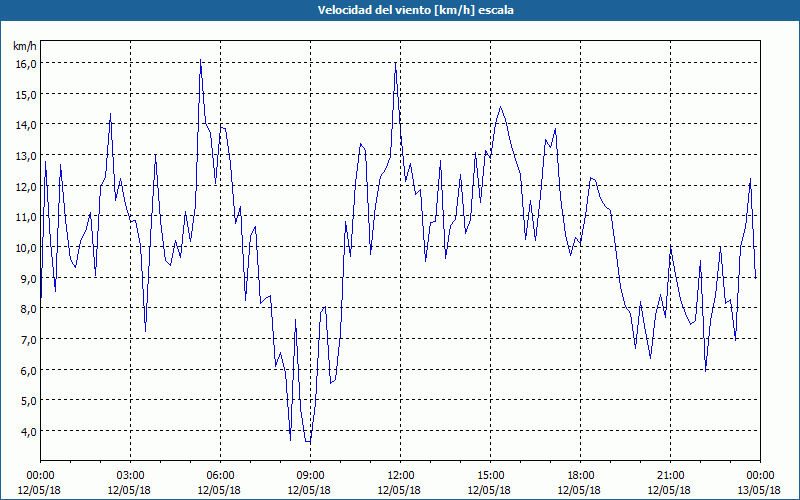Viewport: 800px width, 500px height.
Task: Click the 21:00 time axis label
Action: point(670,476)
